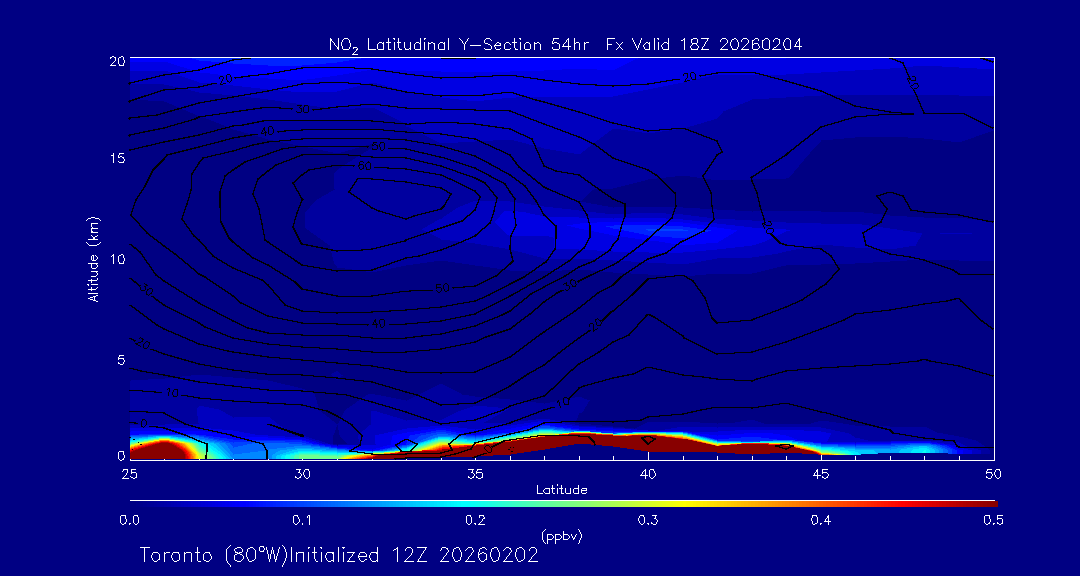Click the 0.4 colorbar tick label

tap(821, 520)
